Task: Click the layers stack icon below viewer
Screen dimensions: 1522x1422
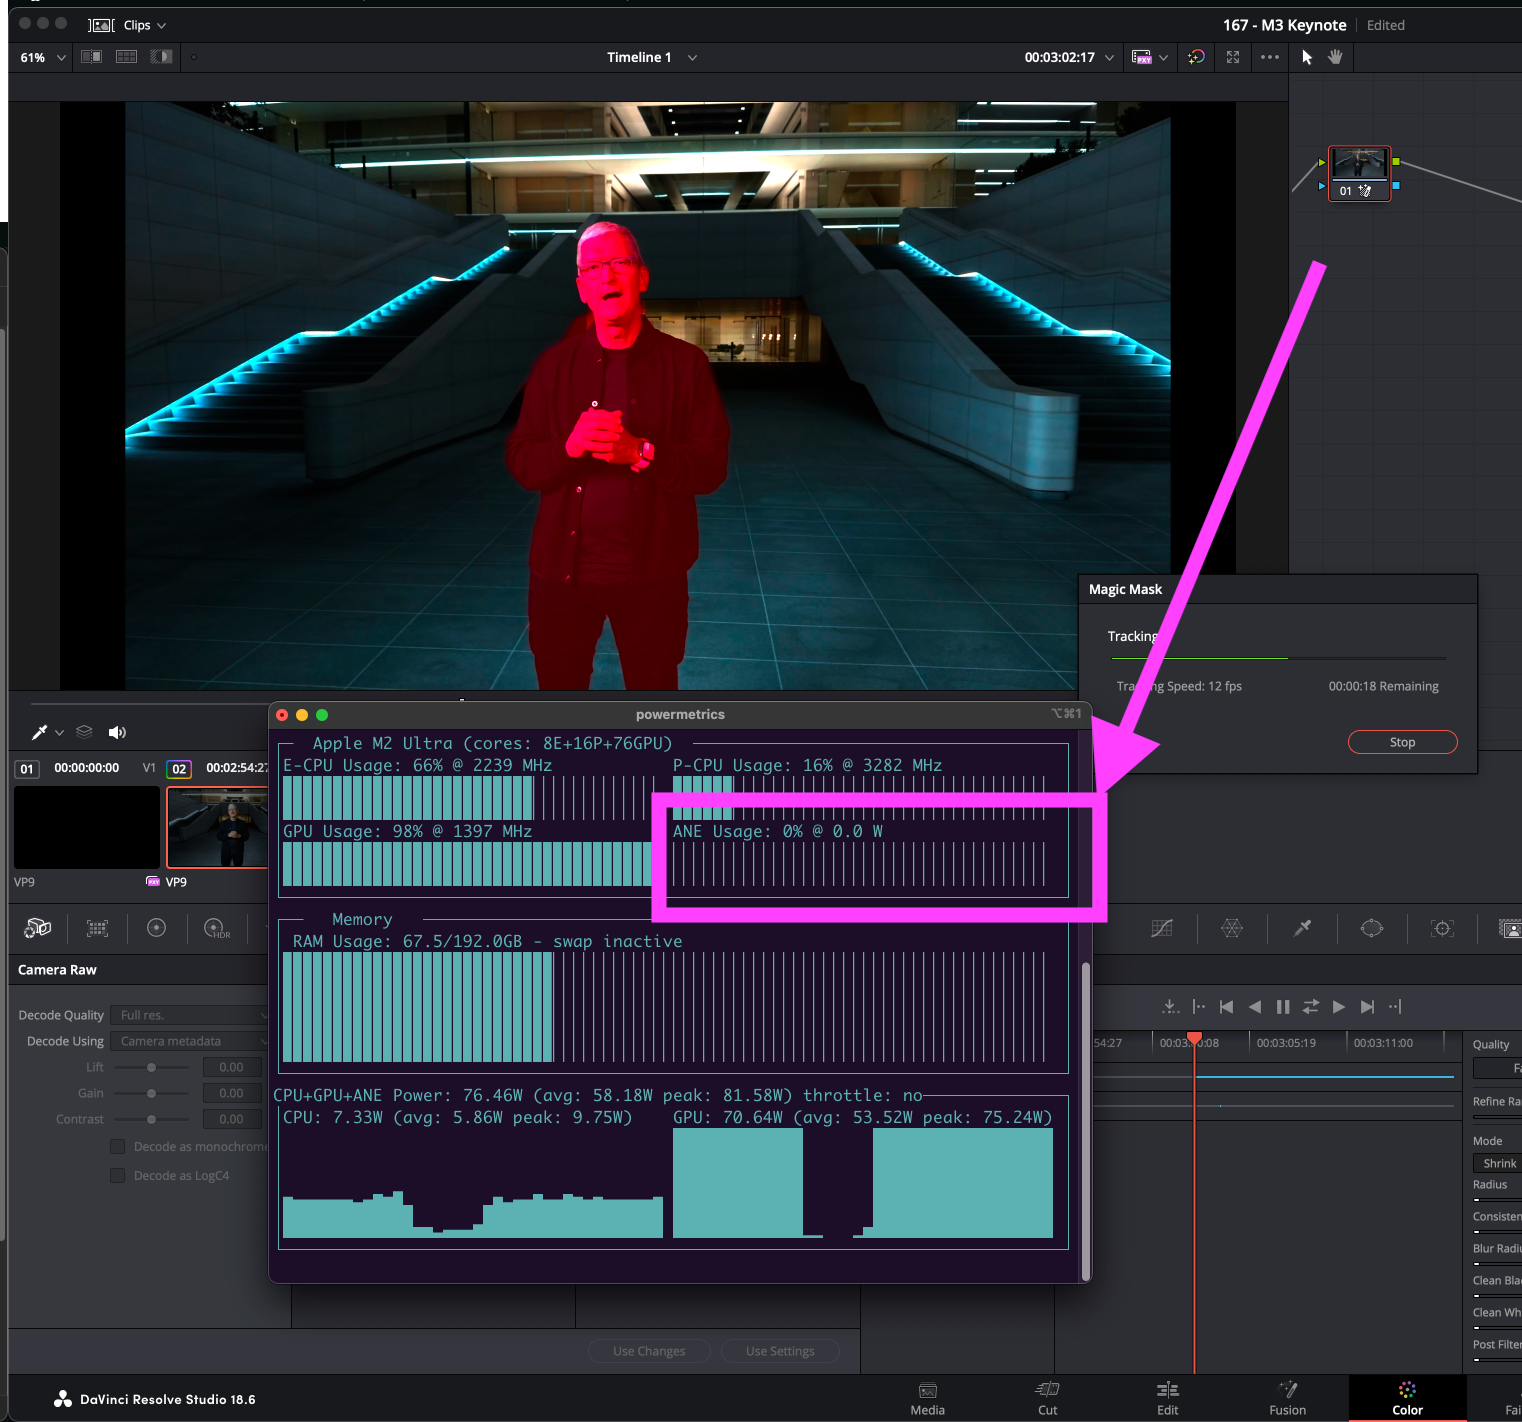Action: [x=84, y=732]
